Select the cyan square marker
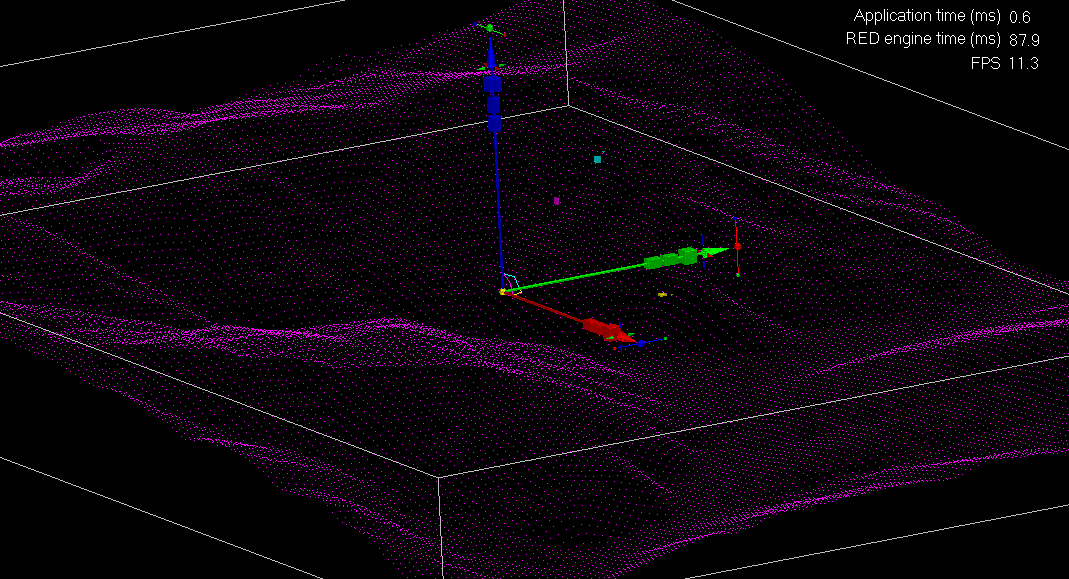1069x579 pixels. 598,159
